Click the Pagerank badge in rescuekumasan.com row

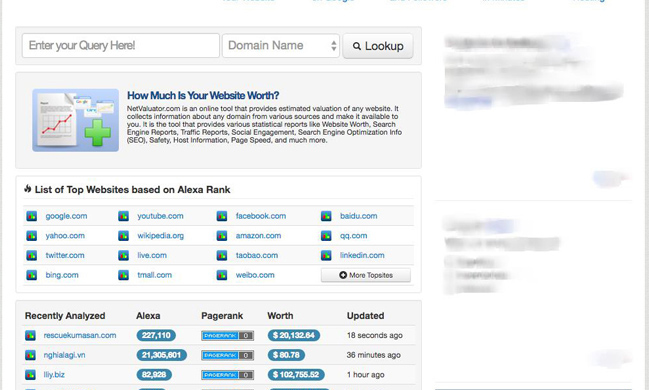click(x=227, y=335)
